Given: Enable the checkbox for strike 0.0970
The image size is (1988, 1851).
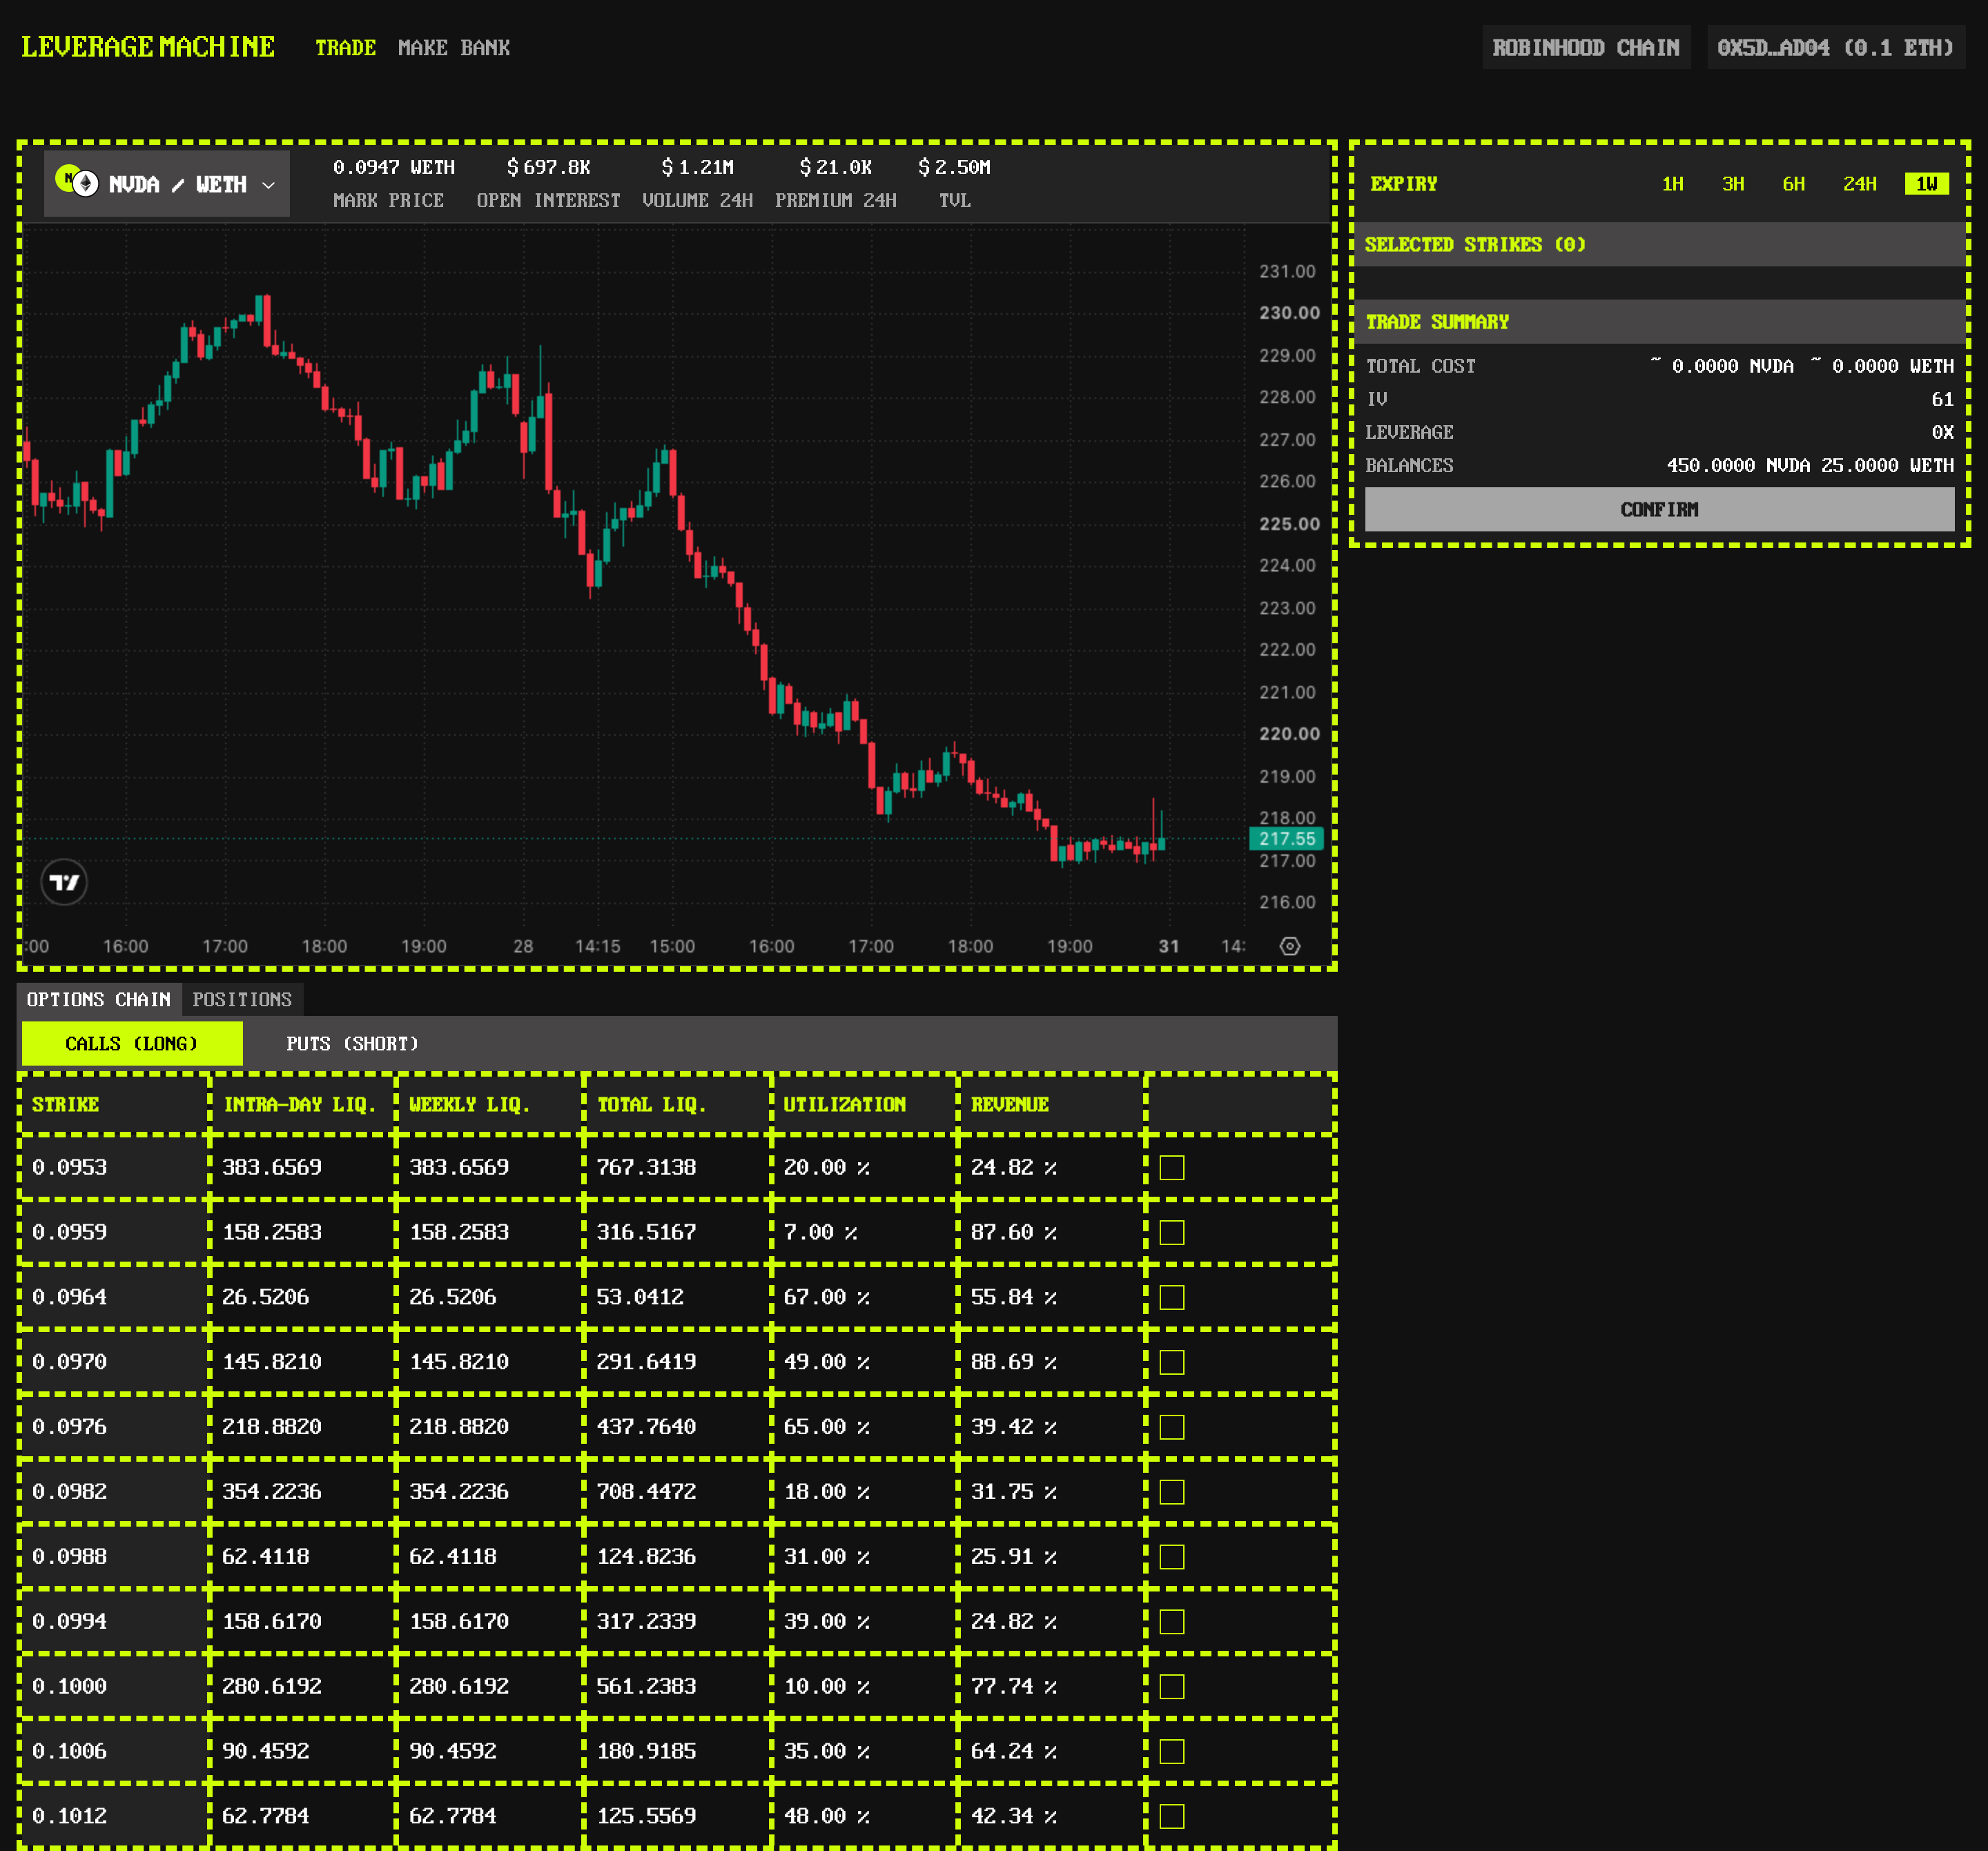Looking at the screenshot, I should click(1172, 1362).
